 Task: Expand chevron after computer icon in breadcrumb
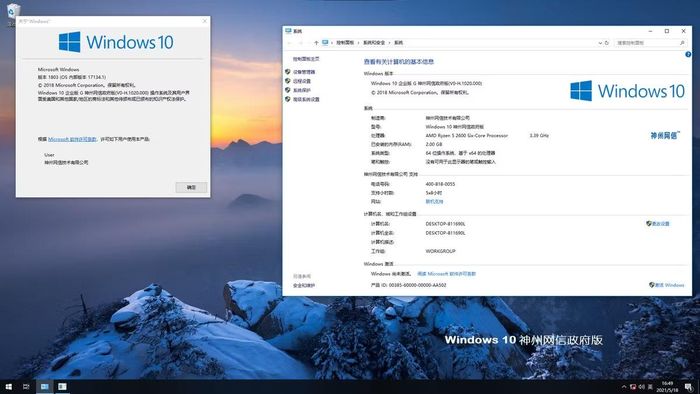332,43
